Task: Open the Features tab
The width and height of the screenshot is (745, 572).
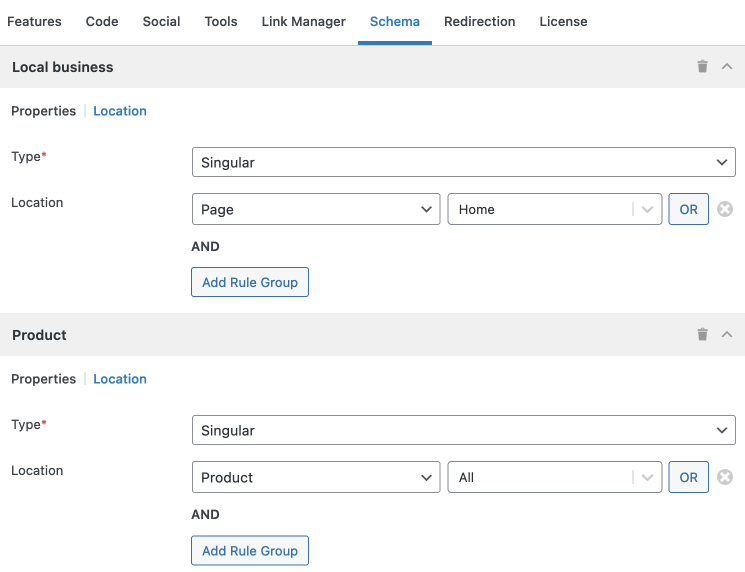Action: pos(34,21)
